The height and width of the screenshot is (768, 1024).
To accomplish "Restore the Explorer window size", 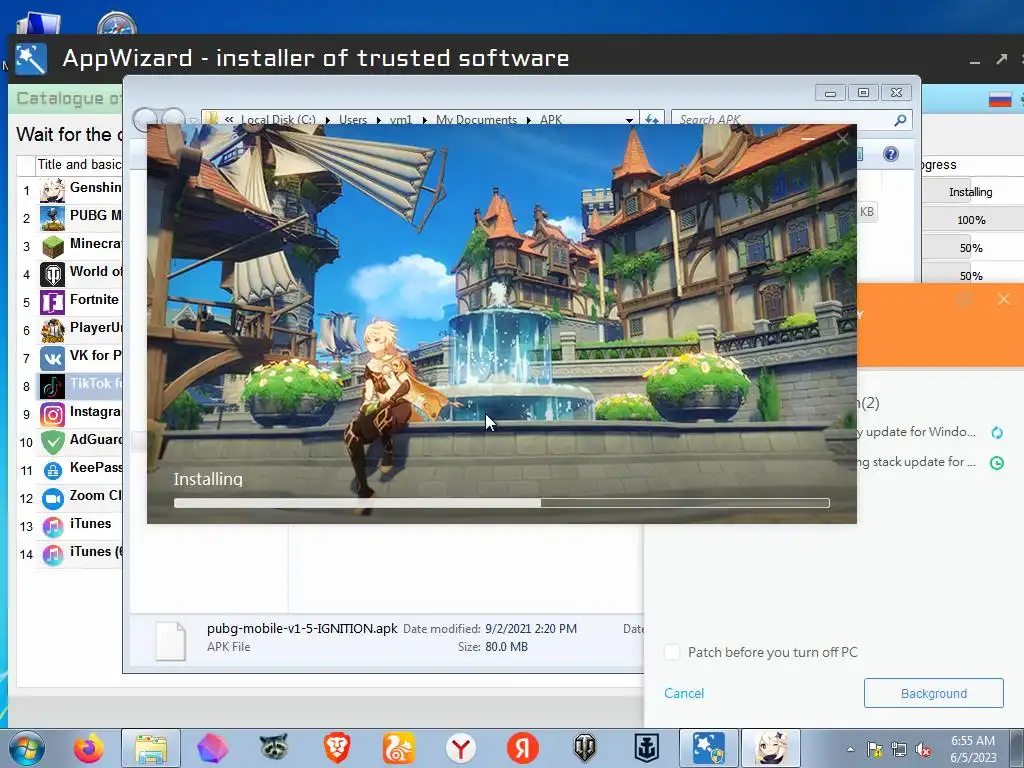I will click(x=863, y=93).
